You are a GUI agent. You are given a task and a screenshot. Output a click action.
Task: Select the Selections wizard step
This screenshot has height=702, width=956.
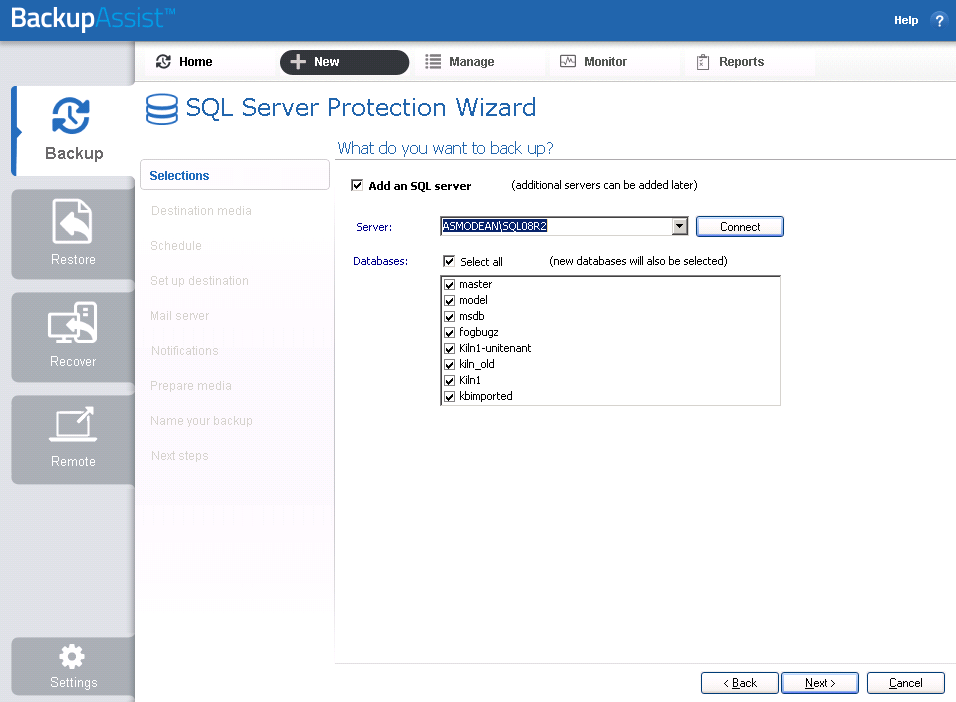pos(235,176)
